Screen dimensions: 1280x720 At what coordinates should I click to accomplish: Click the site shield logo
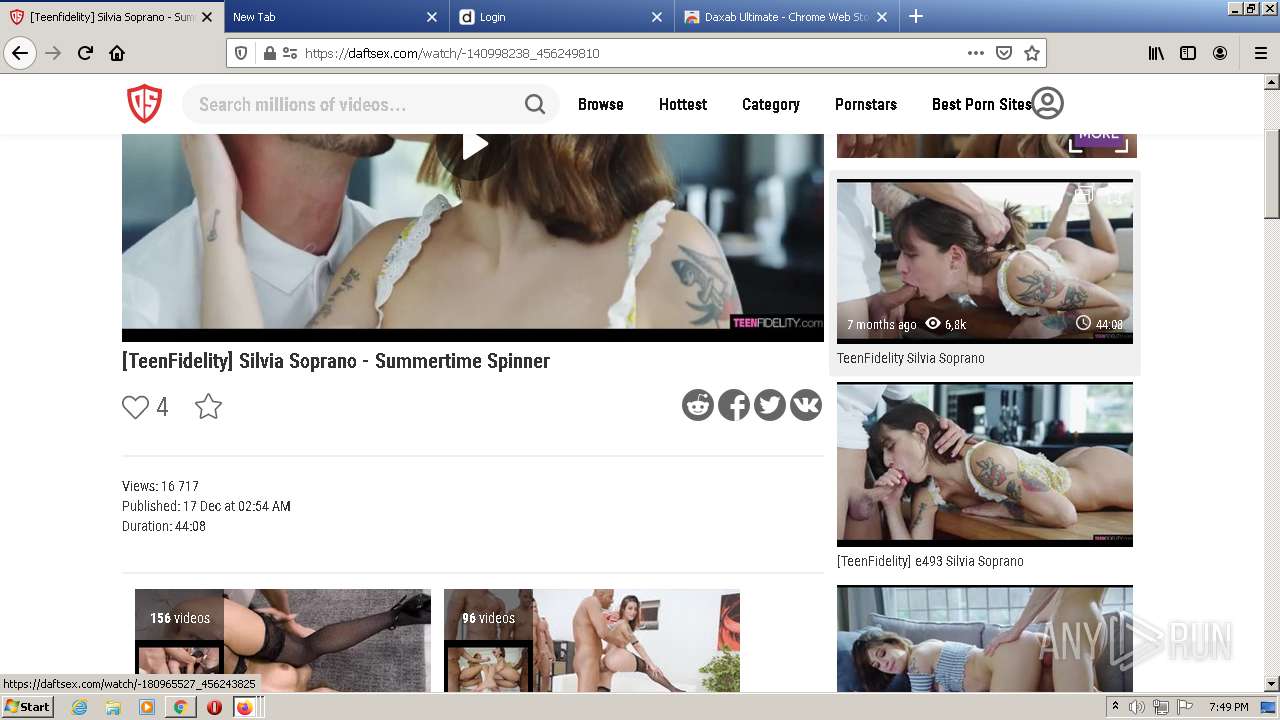(144, 104)
